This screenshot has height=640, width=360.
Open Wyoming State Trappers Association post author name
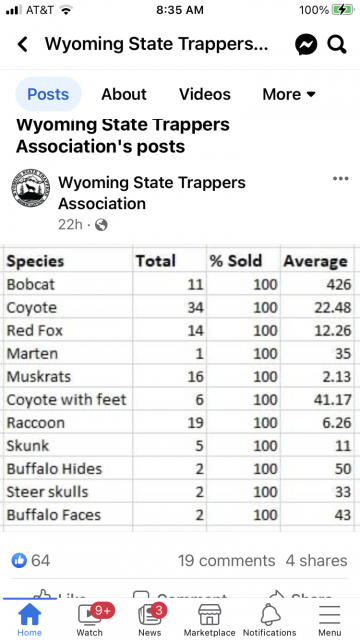pos(152,193)
